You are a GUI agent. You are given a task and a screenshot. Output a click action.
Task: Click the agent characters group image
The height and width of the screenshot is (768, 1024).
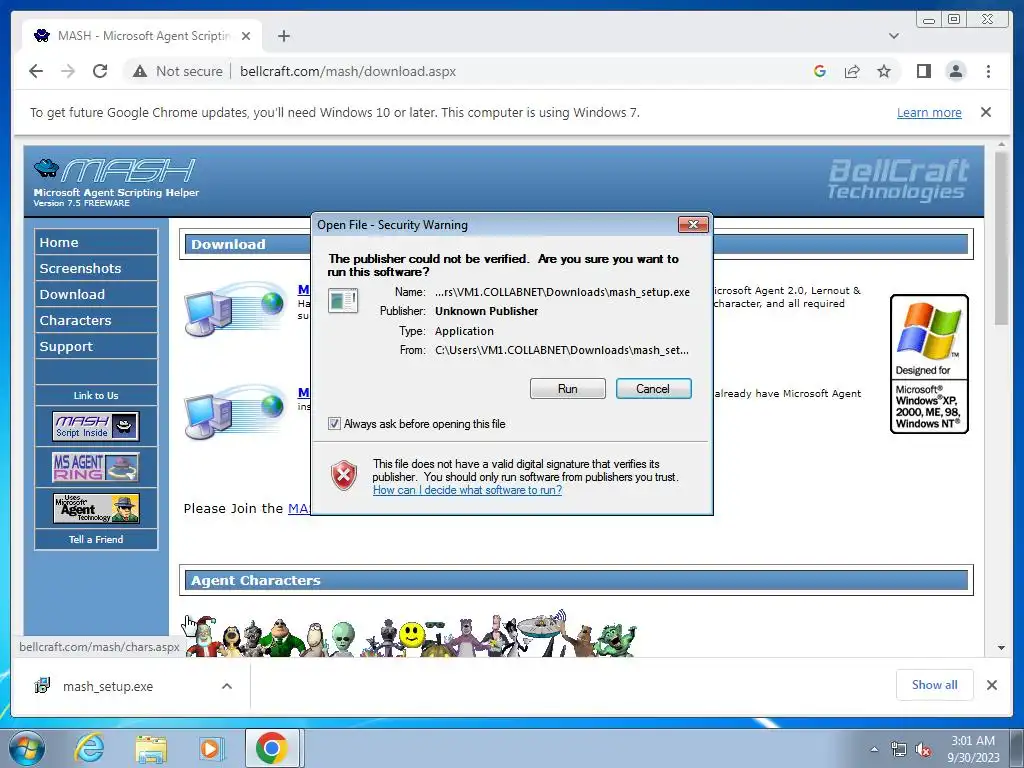point(411,633)
